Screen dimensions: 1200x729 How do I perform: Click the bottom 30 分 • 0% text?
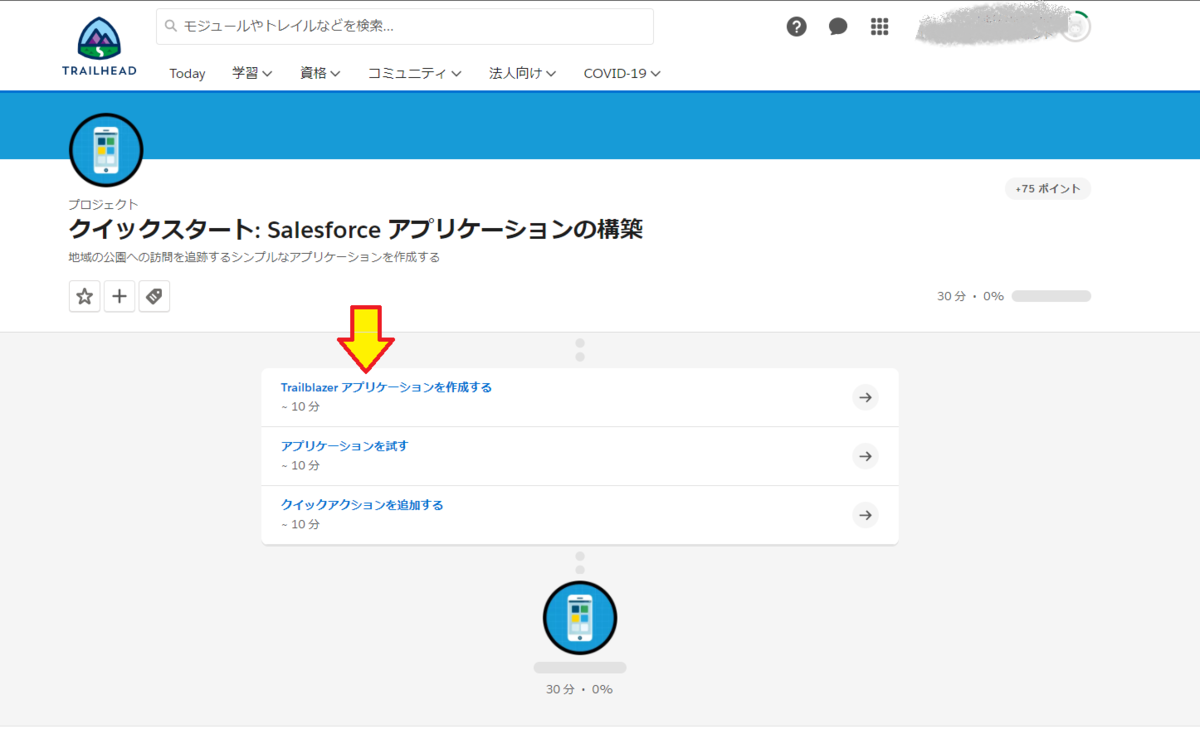[579, 689]
